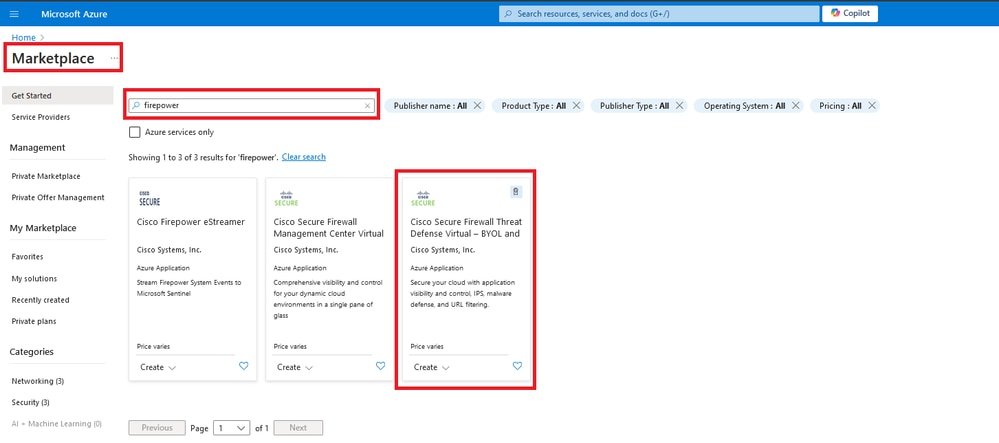
Task: Click the badge icon on Threat Defense card
Action: pyautogui.click(x=516, y=192)
